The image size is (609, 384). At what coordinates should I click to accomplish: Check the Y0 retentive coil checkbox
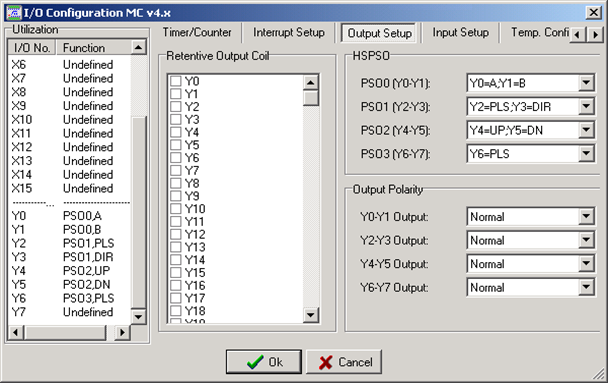point(176,81)
